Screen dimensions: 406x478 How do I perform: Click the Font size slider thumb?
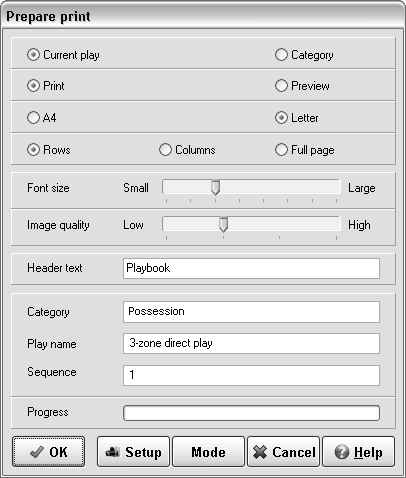pos(216,188)
